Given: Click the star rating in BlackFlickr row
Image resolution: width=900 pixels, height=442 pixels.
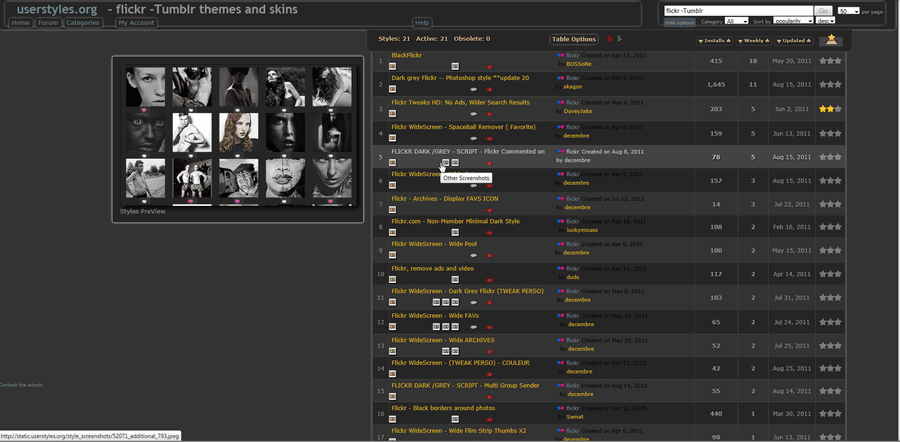Looking at the screenshot, I should [831, 60].
